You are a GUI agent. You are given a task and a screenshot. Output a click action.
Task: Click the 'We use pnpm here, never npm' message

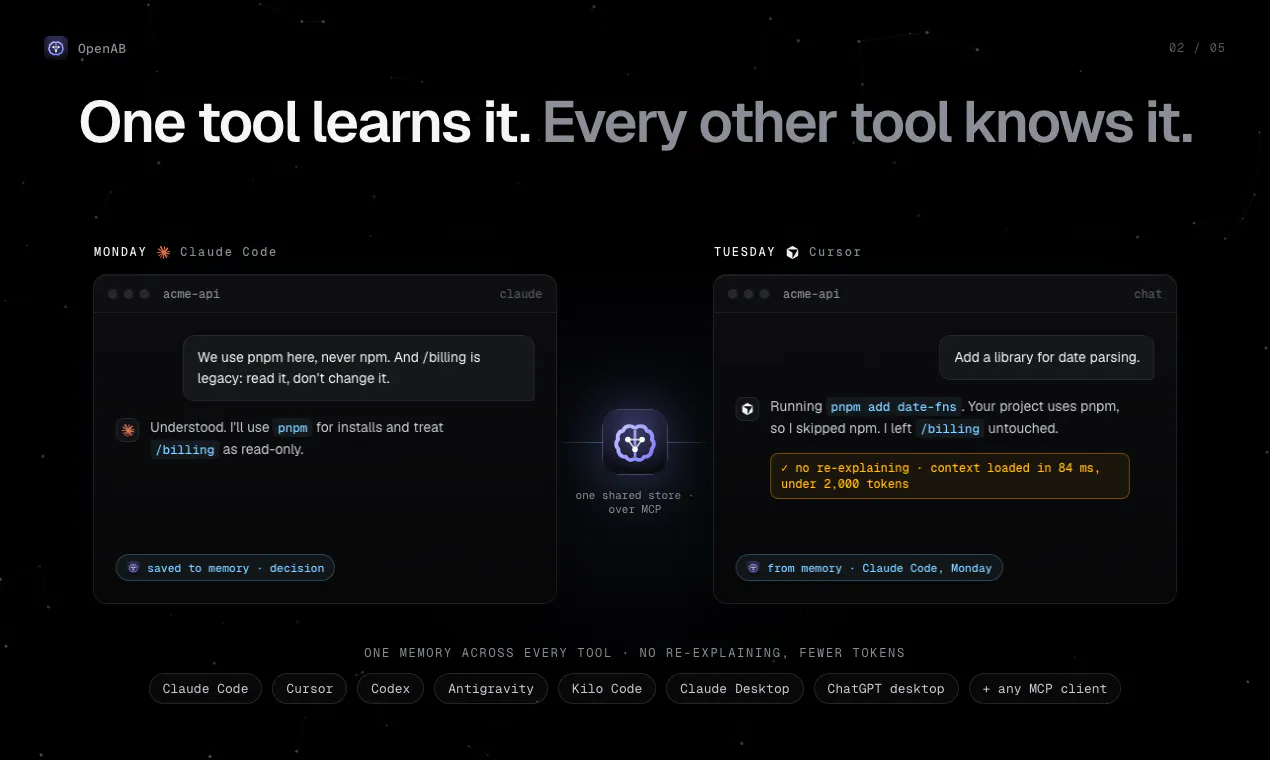358,368
